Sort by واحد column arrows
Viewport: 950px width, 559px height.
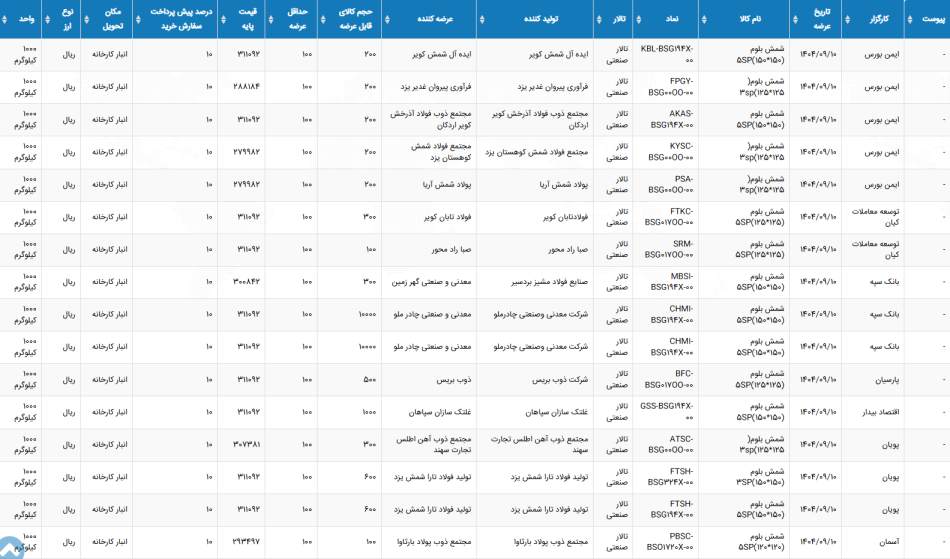point(5,19)
